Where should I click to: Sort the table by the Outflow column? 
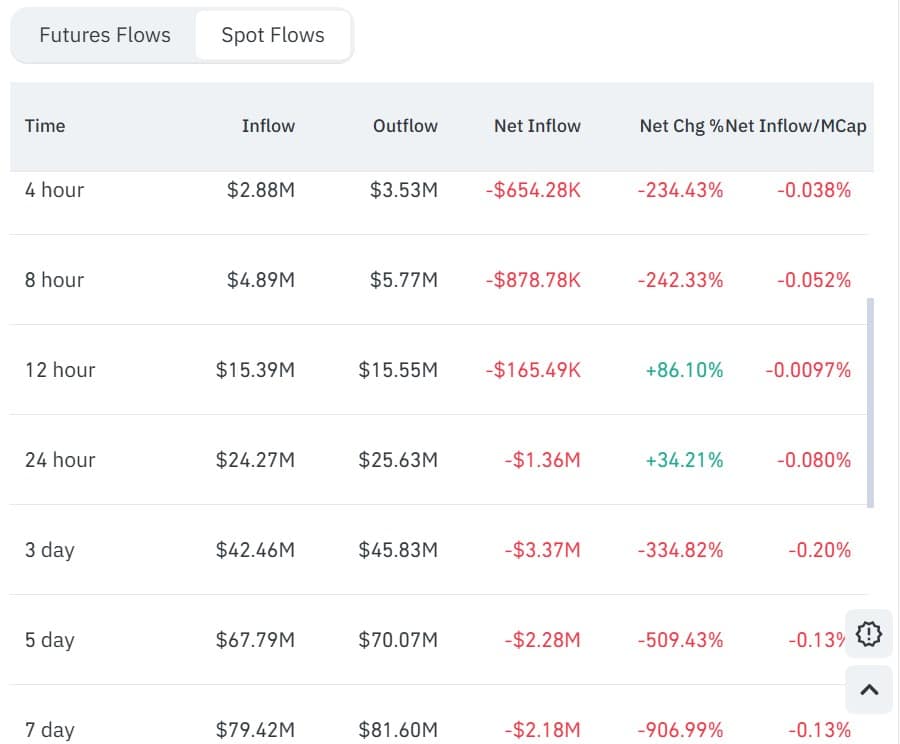pyautogui.click(x=405, y=126)
